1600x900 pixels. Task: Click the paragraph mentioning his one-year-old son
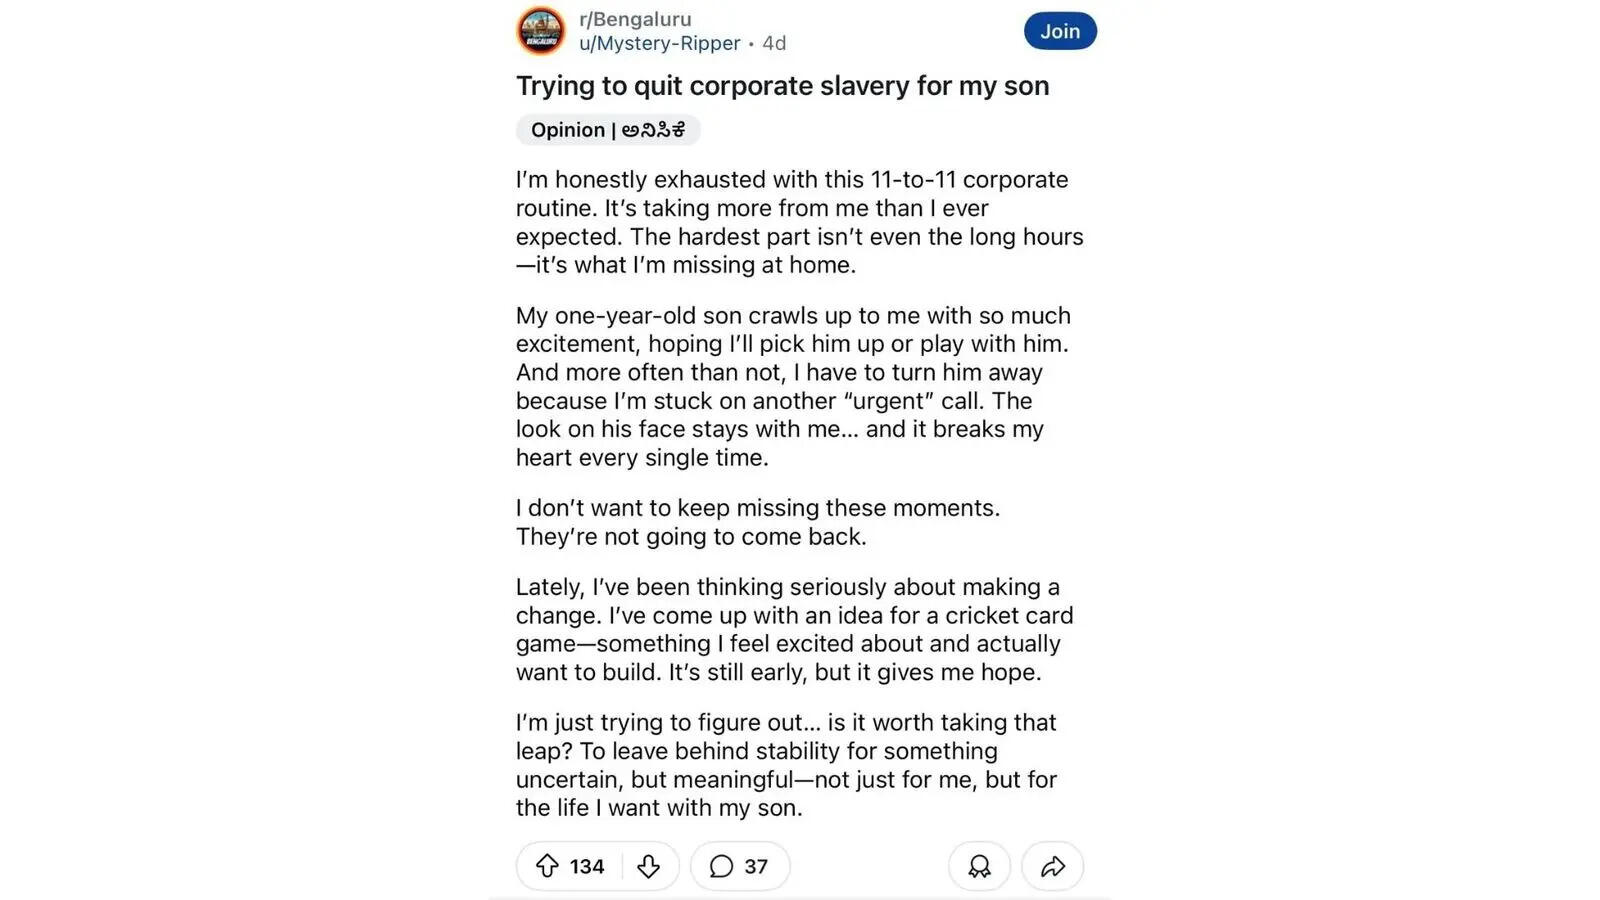(x=795, y=386)
